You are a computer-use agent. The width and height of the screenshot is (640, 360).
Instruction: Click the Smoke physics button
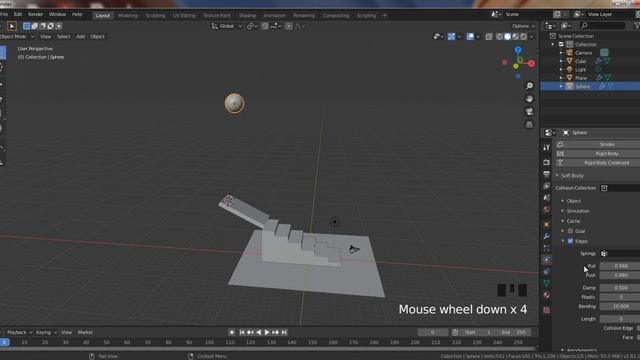(x=598, y=144)
